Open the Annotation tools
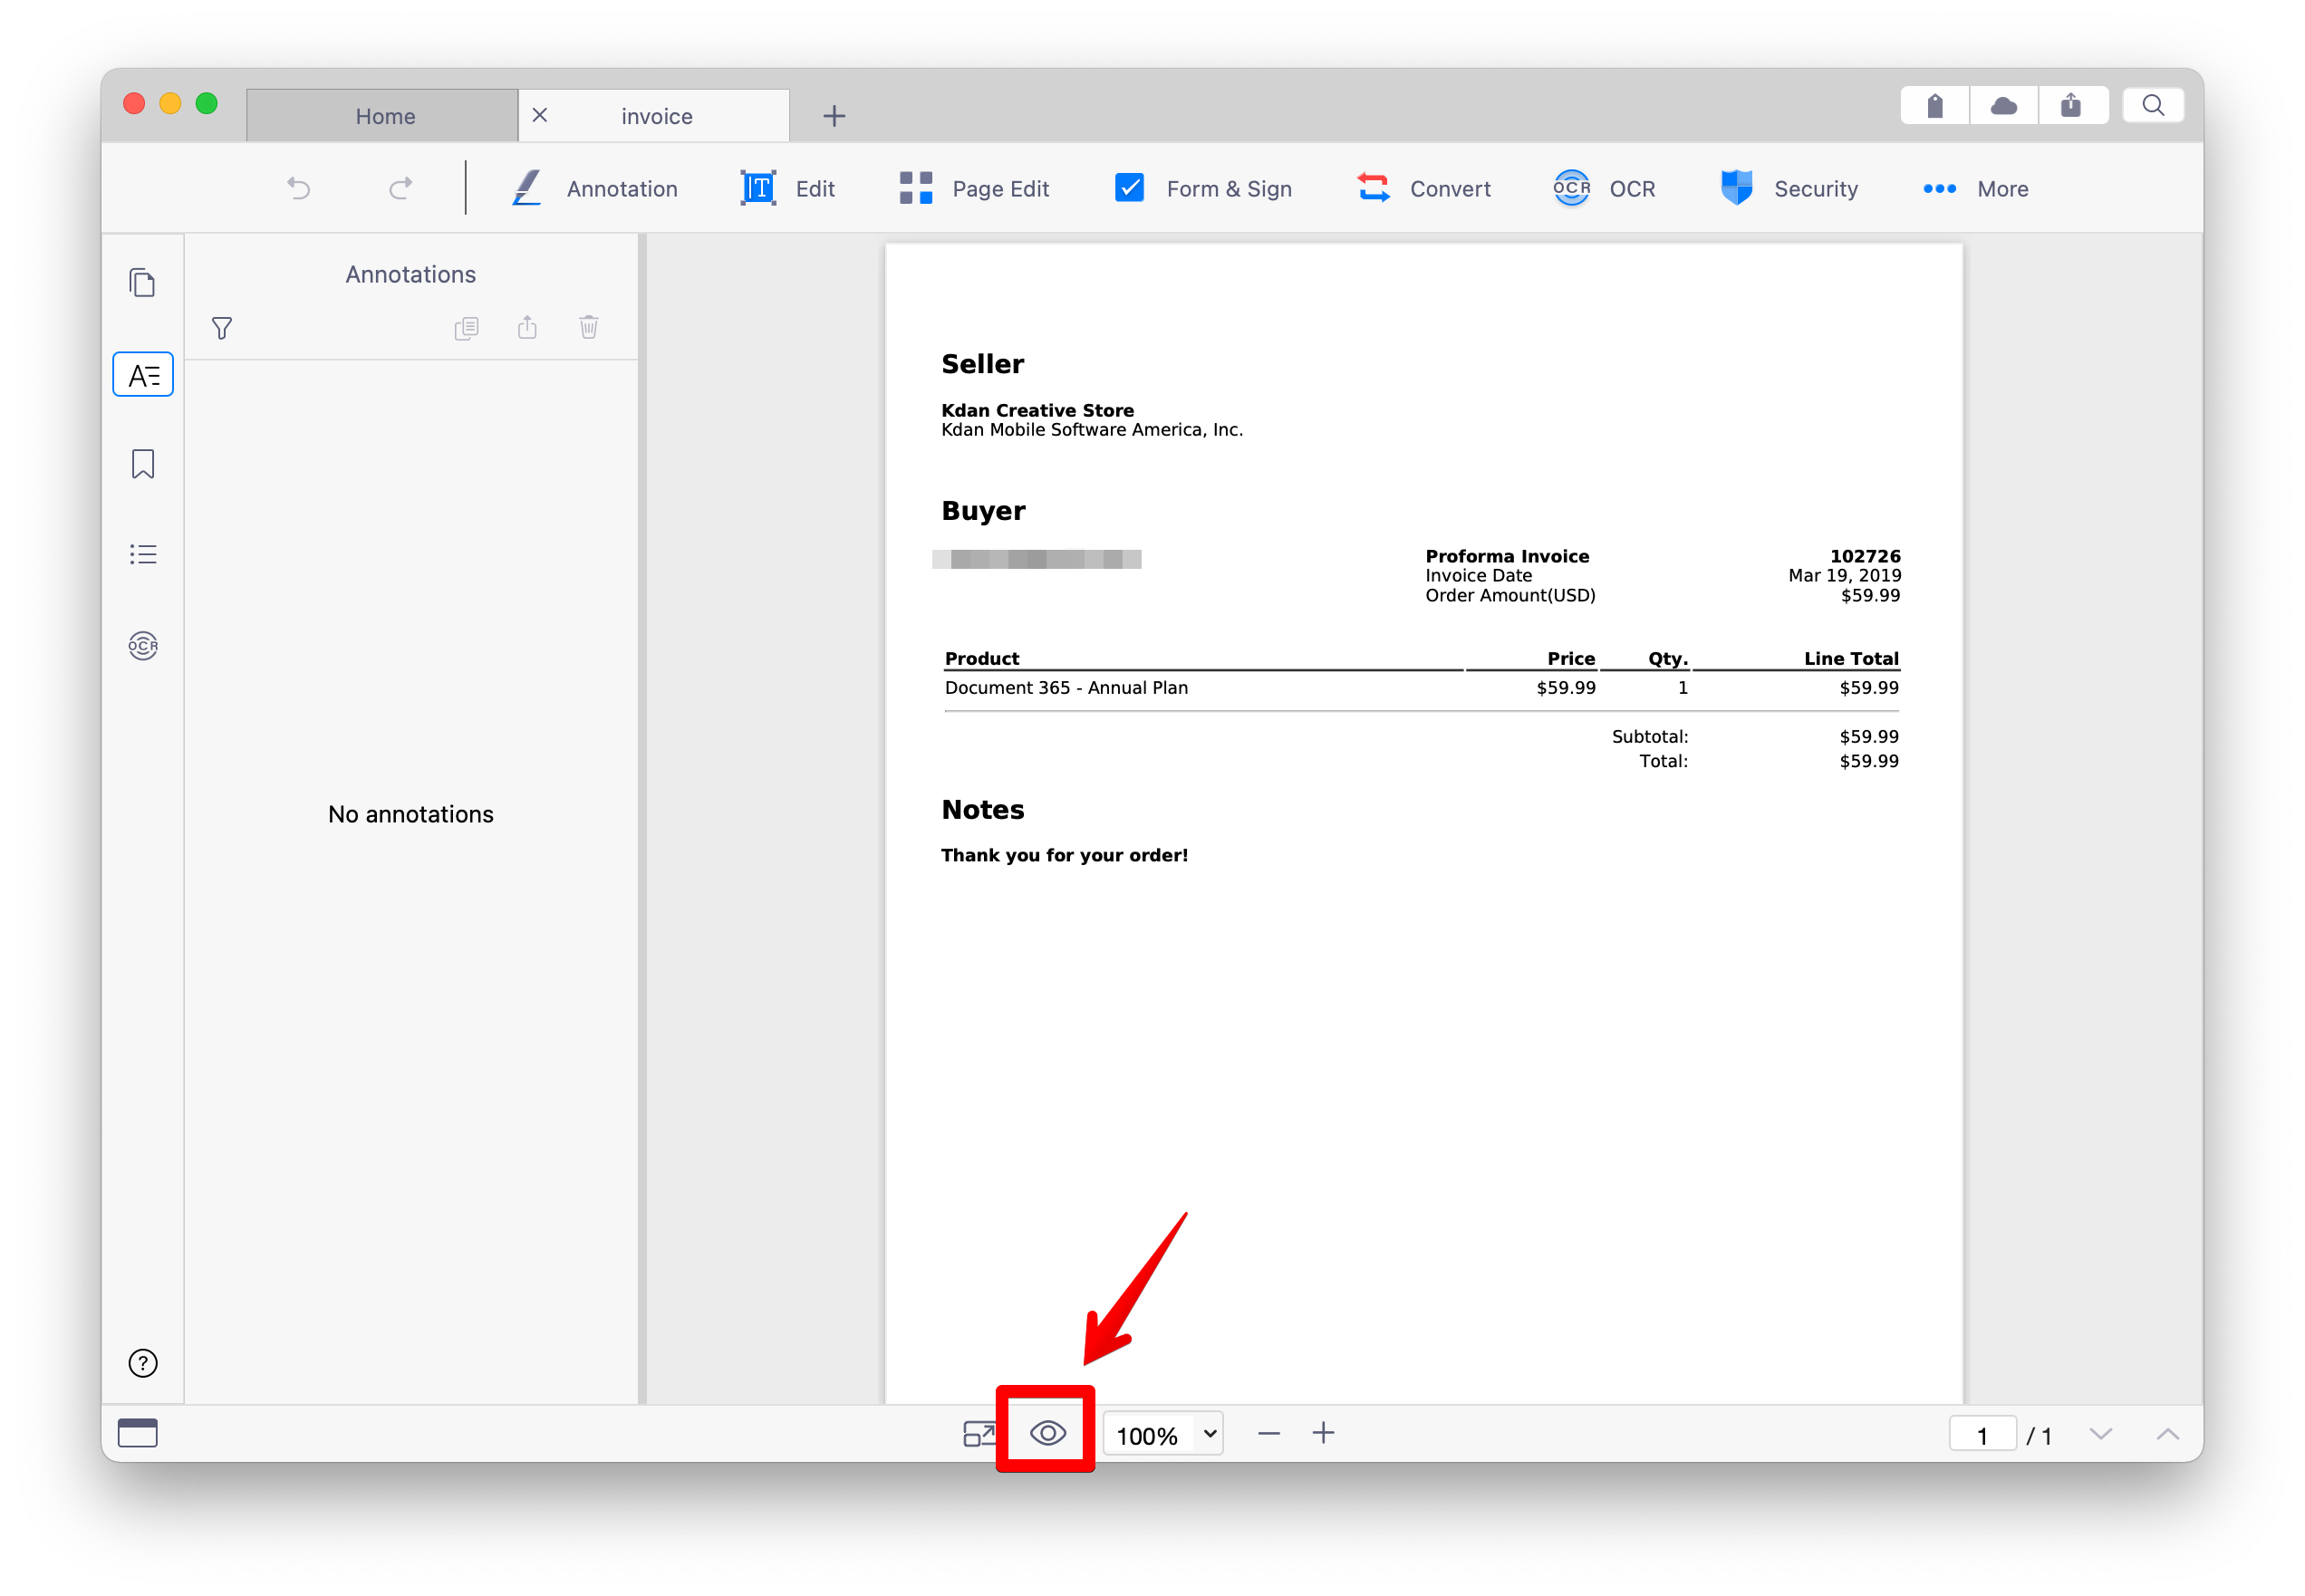 (595, 188)
